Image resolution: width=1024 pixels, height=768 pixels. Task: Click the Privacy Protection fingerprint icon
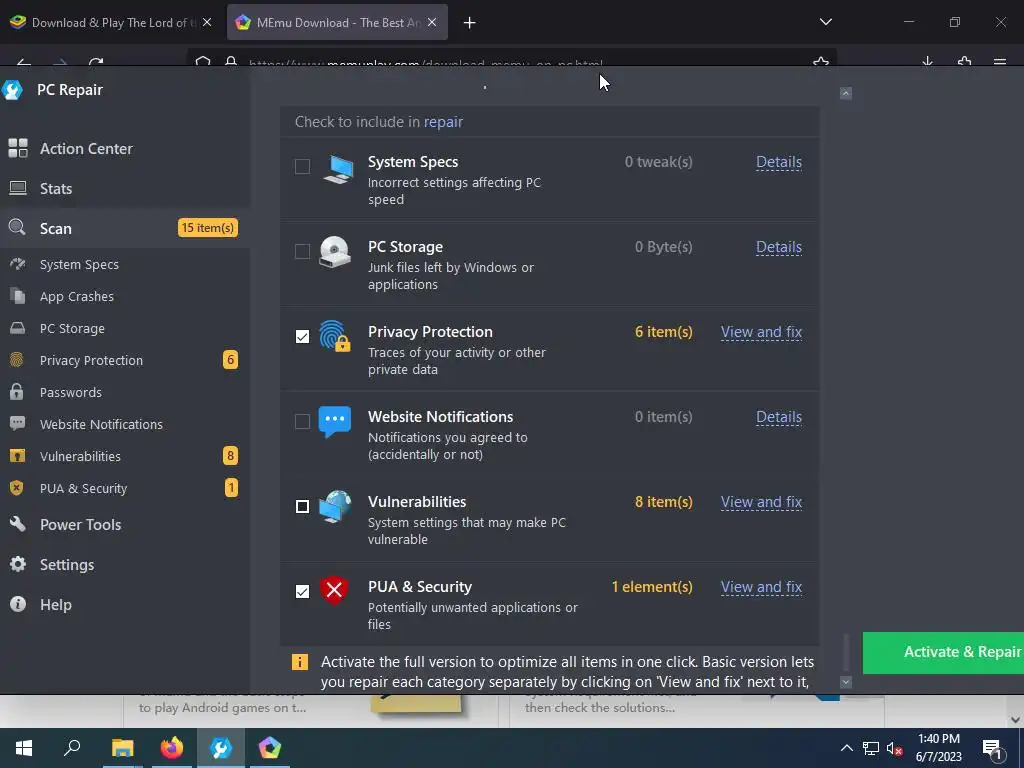[334, 336]
